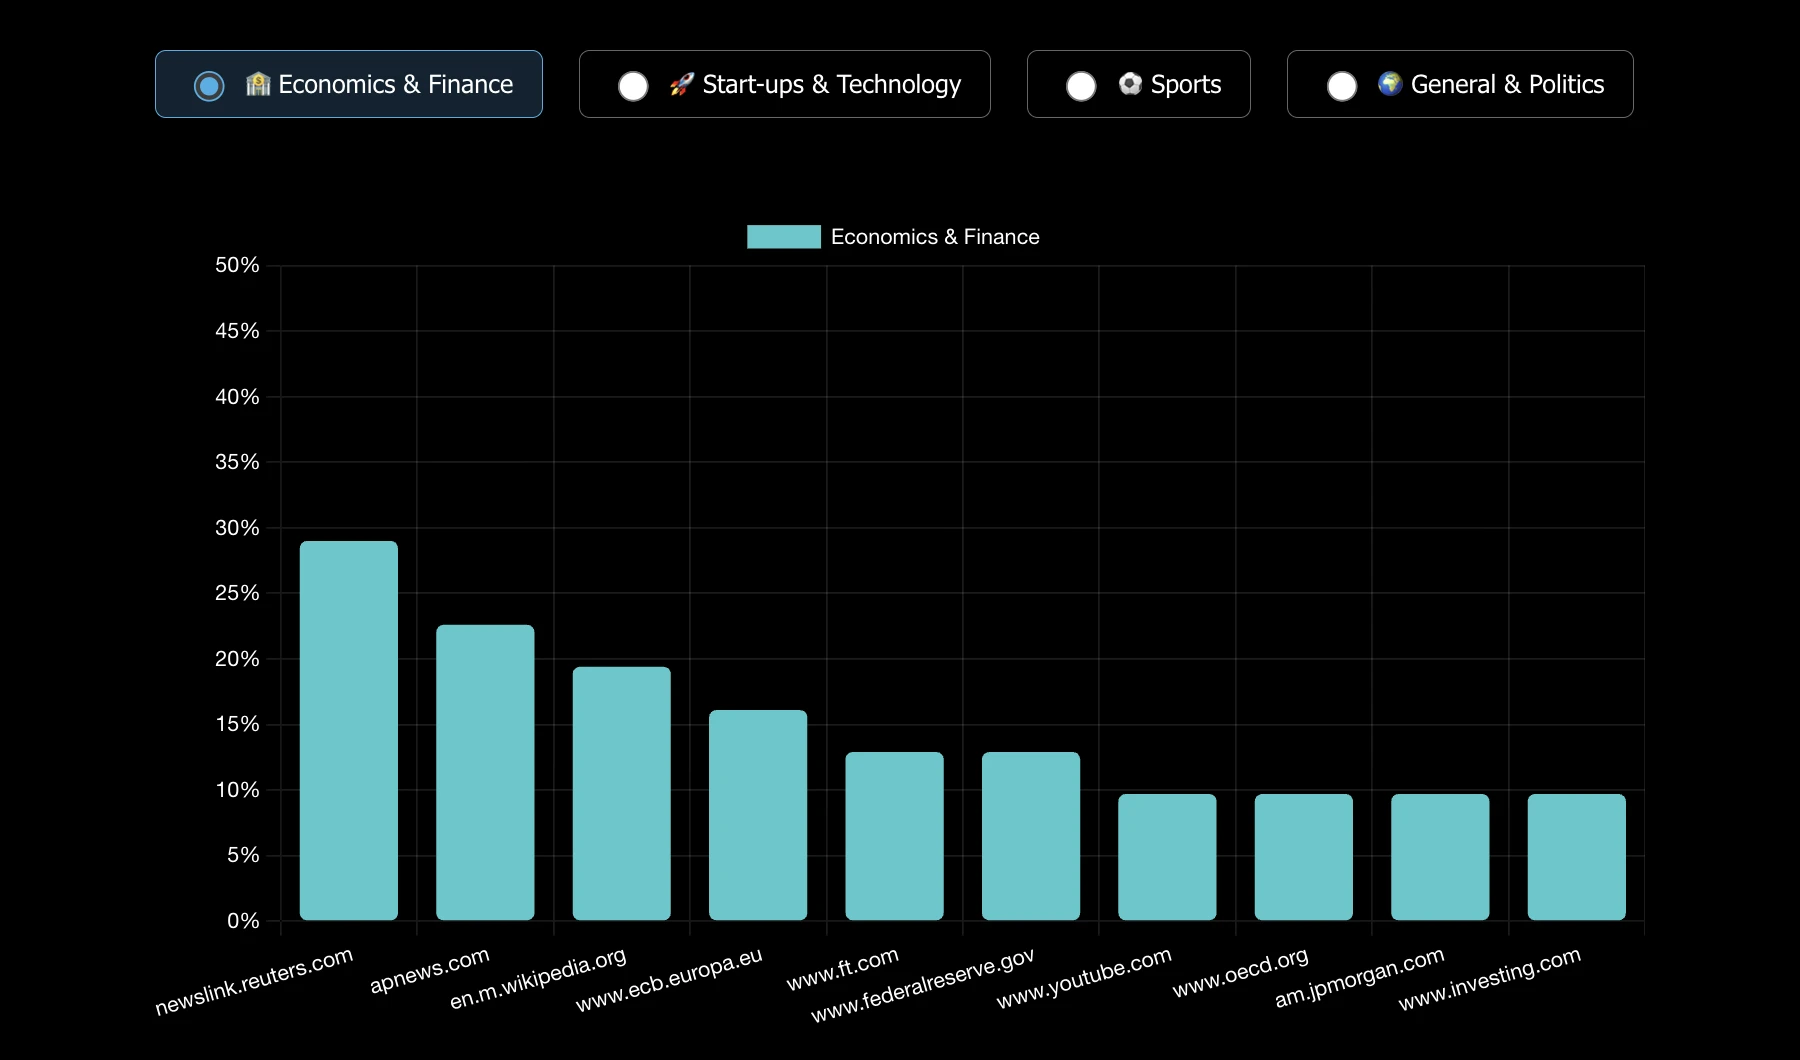Click the soccer ball emoji beside Sports

[x=1130, y=84]
